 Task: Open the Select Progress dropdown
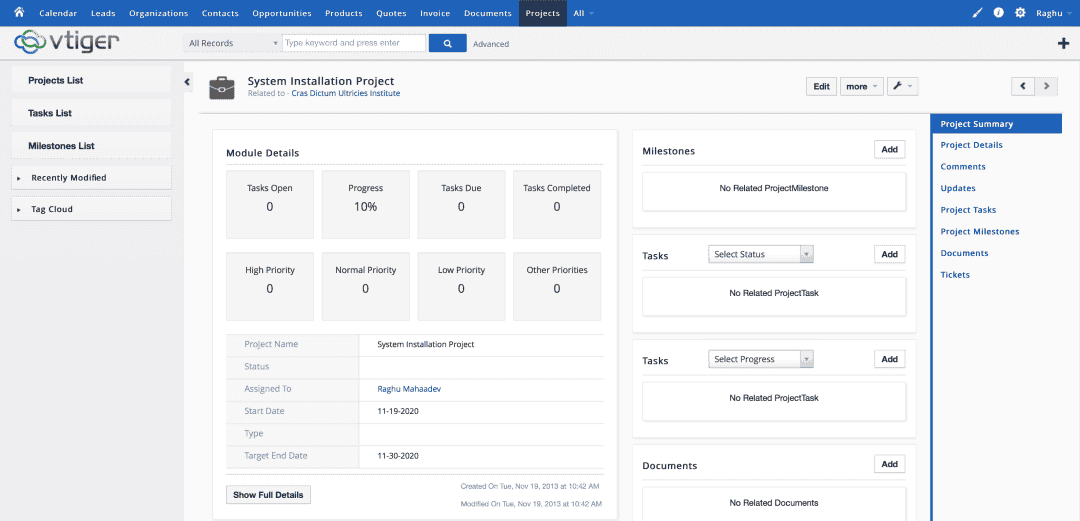coord(760,359)
